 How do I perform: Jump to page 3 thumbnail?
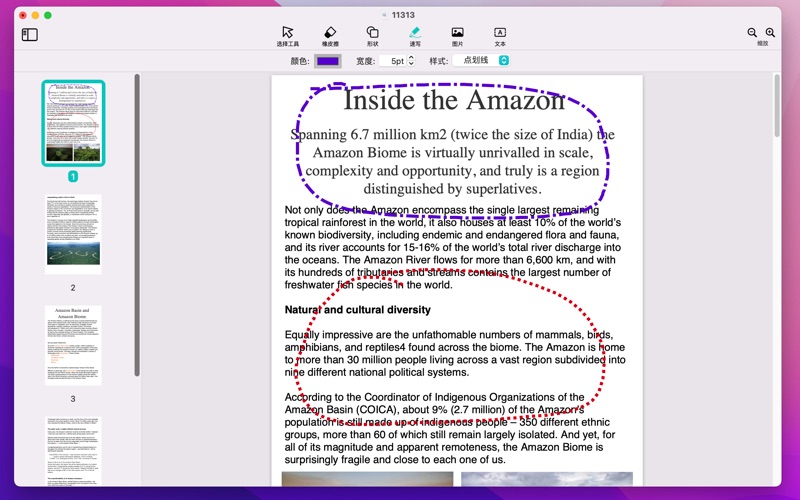click(73, 345)
